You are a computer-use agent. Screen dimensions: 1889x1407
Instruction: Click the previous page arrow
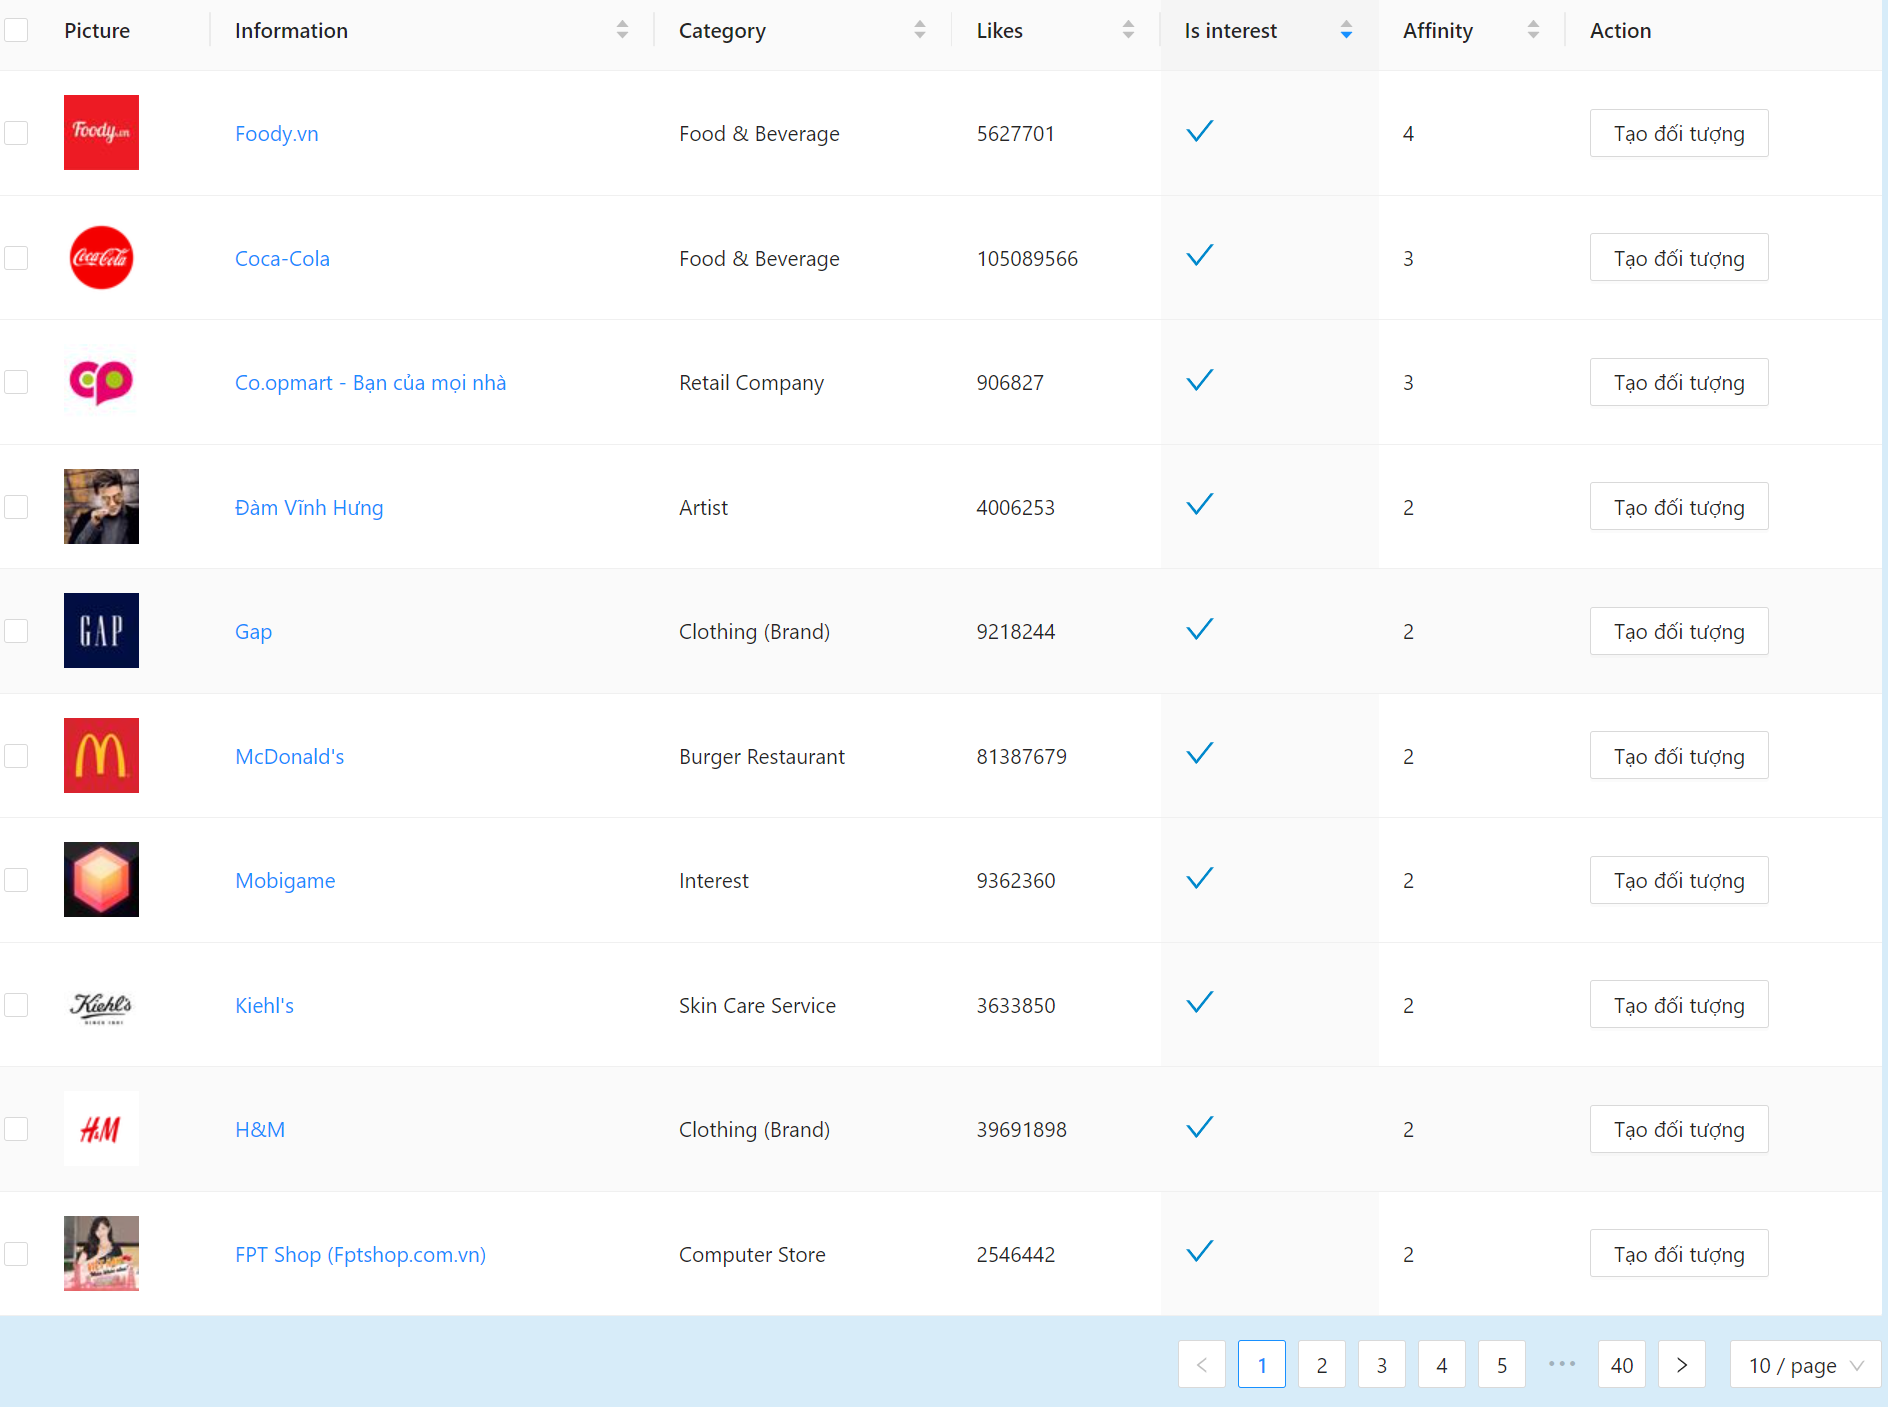coord(1202,1365)
